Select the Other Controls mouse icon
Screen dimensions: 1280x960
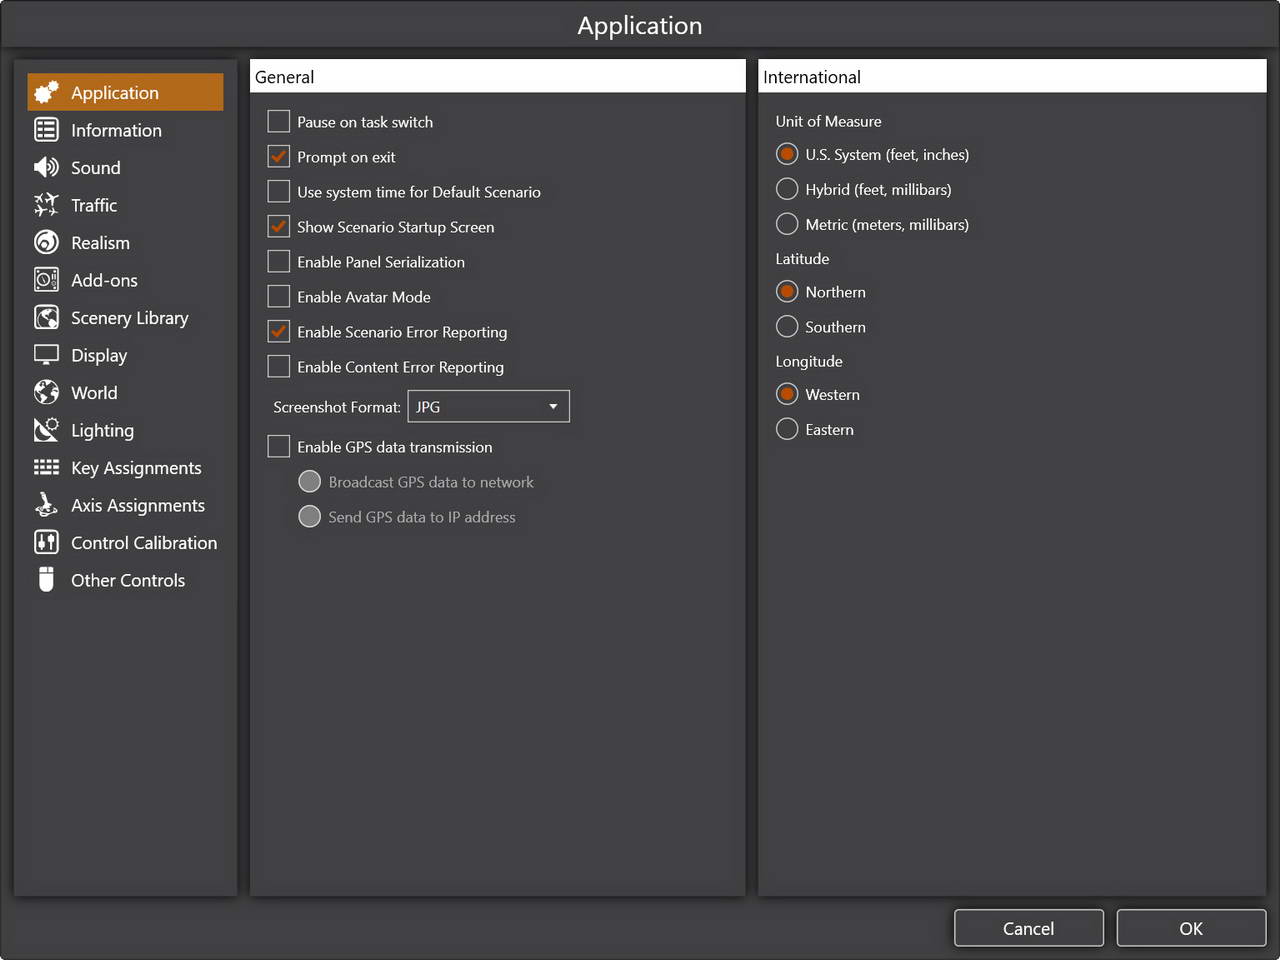pos(46,580)
